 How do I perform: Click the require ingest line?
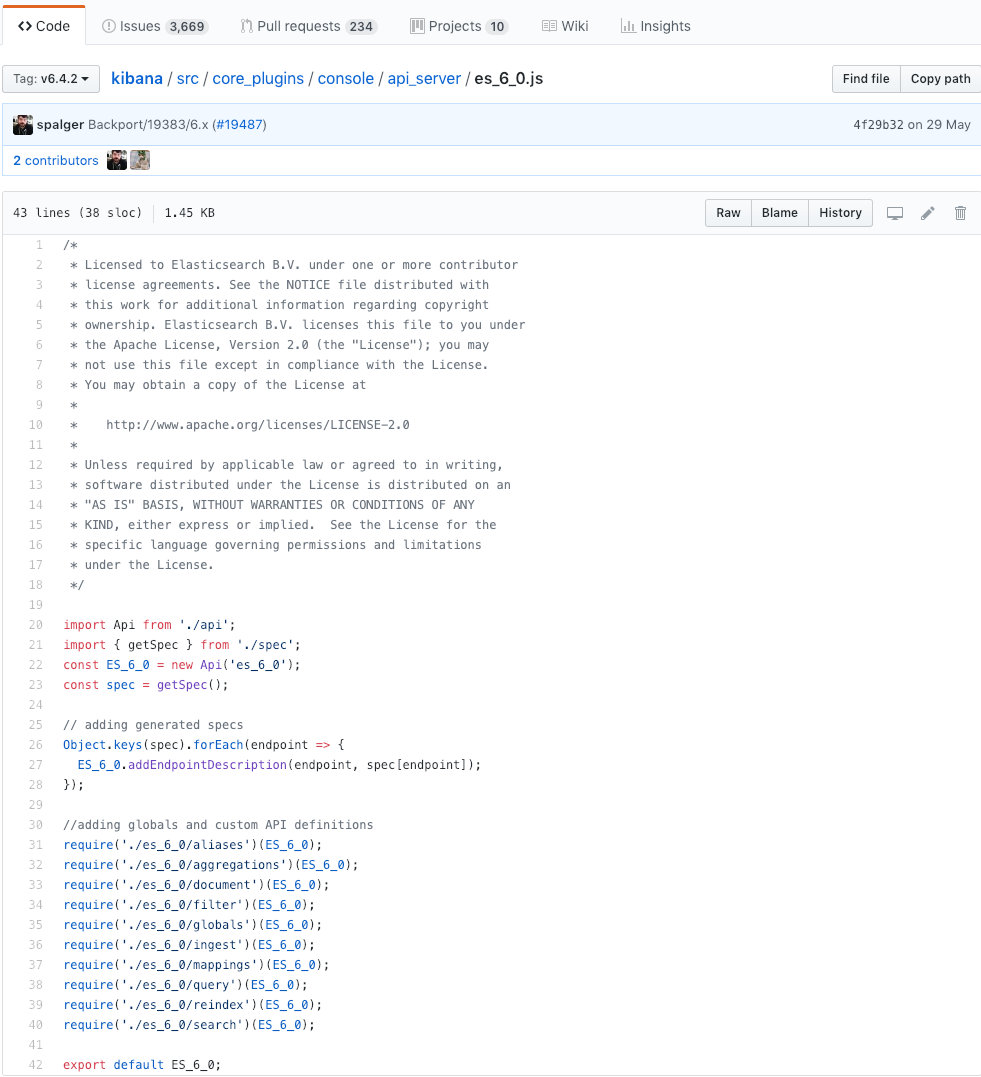[189, 944]
